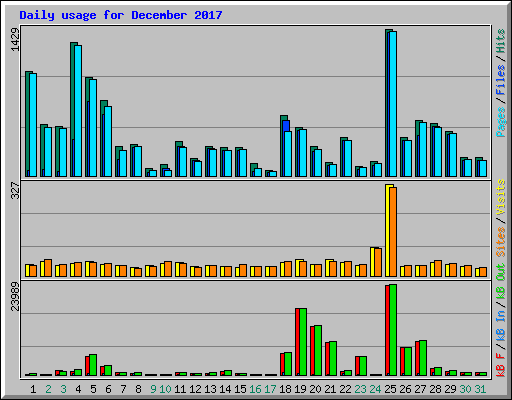Click green day label 3
This screenshot has height=400, width=512.
63,389
